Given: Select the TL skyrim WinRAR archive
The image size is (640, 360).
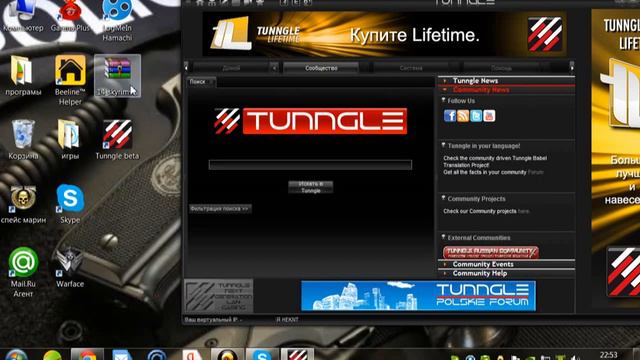Looking at the screenshot, I should (117, 76).
